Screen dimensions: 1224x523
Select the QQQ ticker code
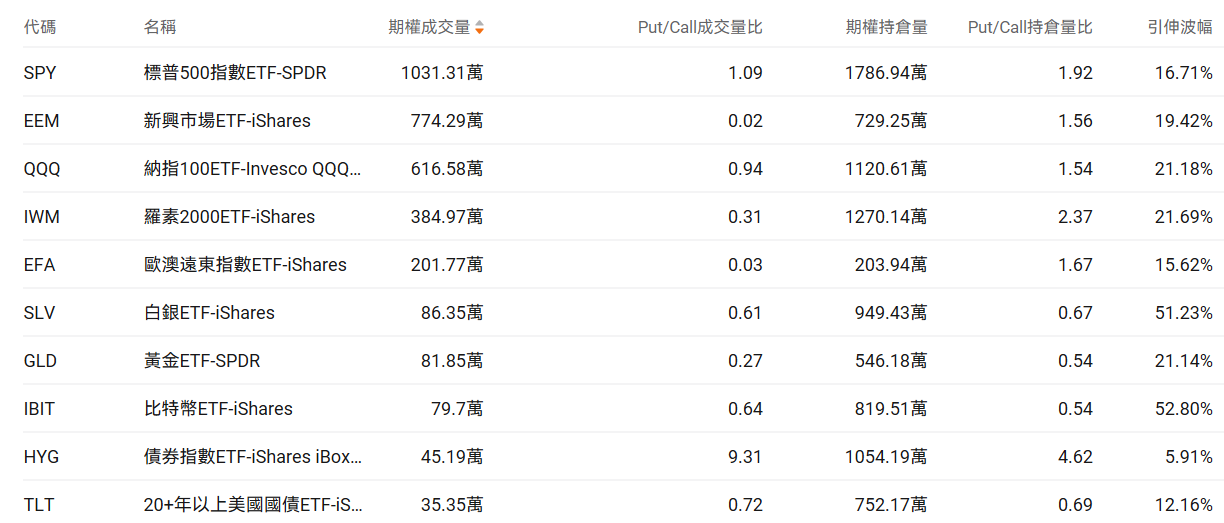[x=42, y=169]
